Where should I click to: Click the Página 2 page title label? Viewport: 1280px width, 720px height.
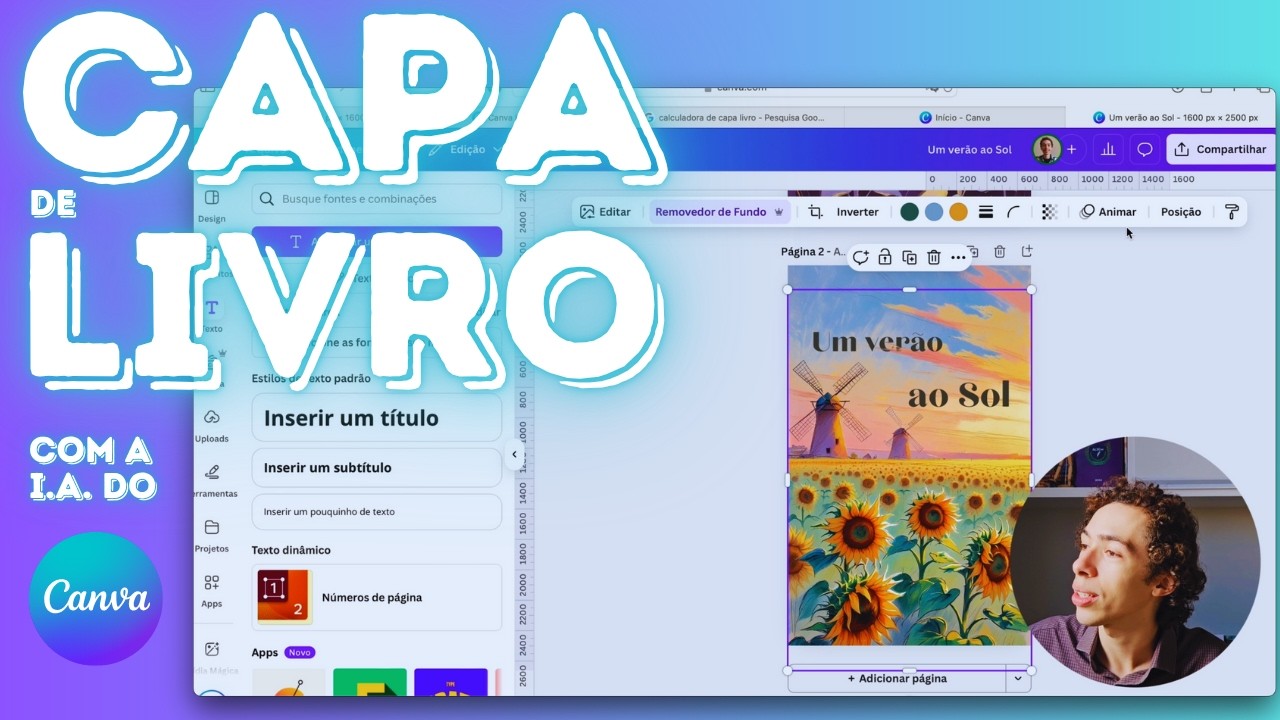point(814,252)
